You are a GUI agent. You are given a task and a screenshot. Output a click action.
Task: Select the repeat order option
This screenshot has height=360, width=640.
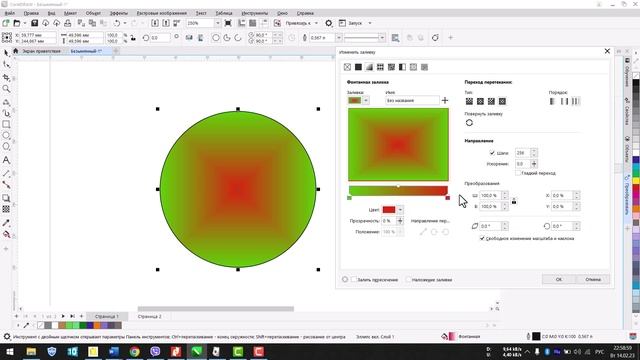pos(576,101)
